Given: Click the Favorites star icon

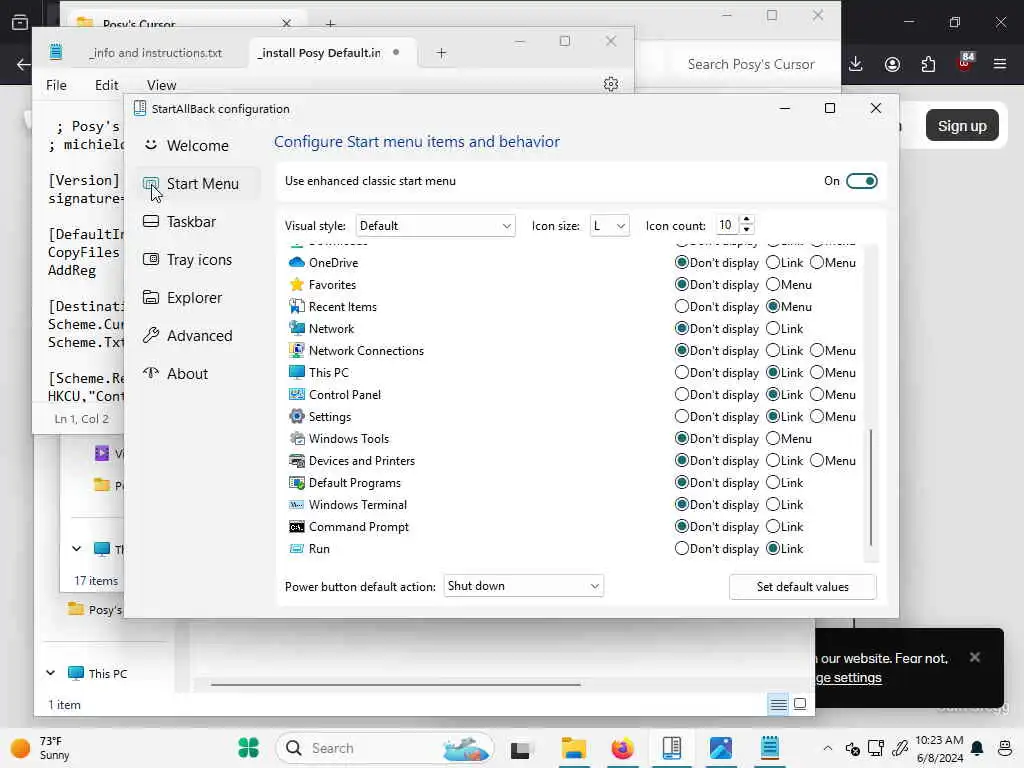Looking at the screenshot, I should click(296, 285).
